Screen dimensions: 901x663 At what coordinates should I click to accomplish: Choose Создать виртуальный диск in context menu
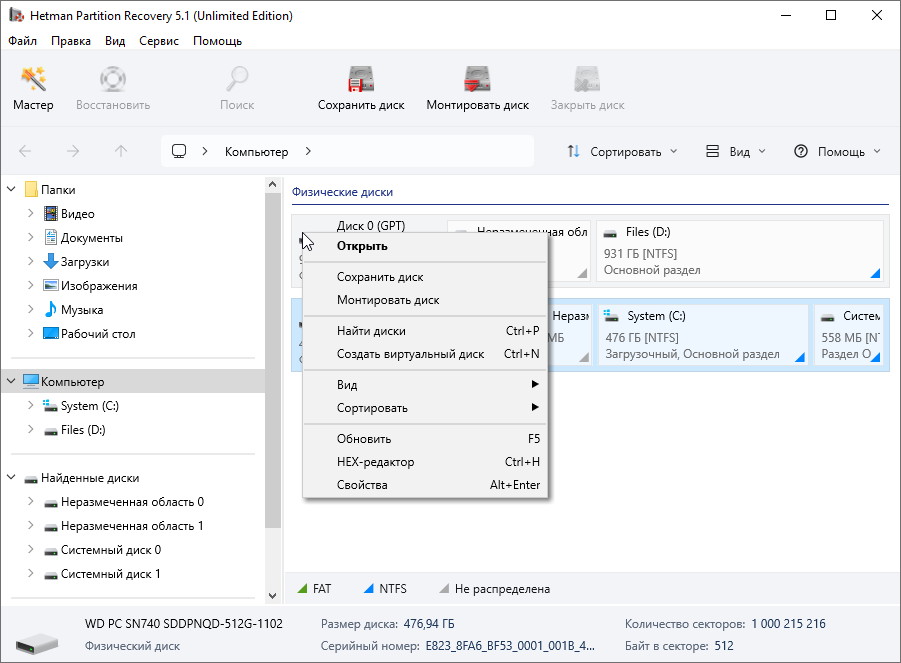425,354
